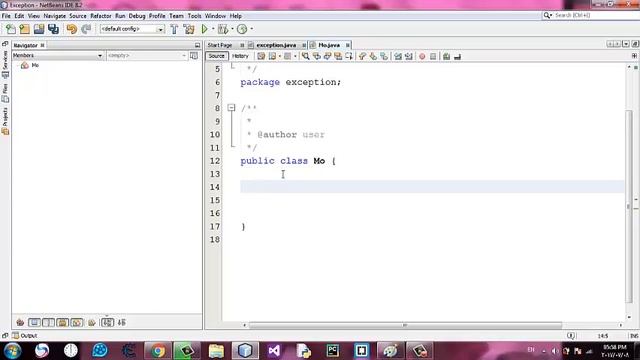Toggle Highlight Search in editor toolbar

[x=338, y=56]
